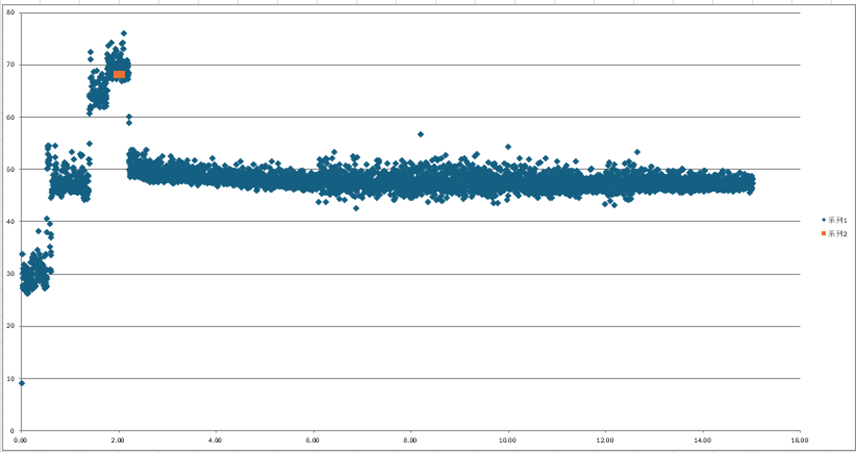856x453 pixels.
Task: Select the end of the data series at x 15
Action: coord(750,183)
